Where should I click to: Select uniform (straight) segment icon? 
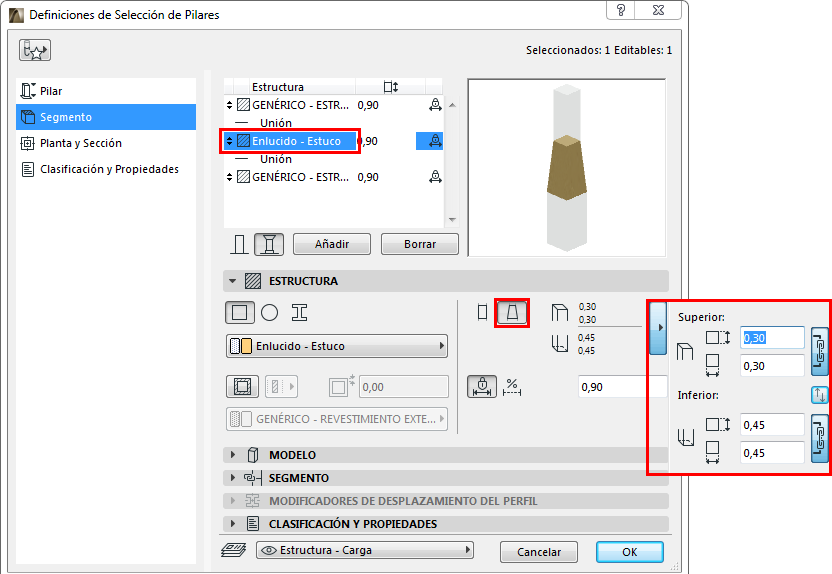tap(482, 312)
